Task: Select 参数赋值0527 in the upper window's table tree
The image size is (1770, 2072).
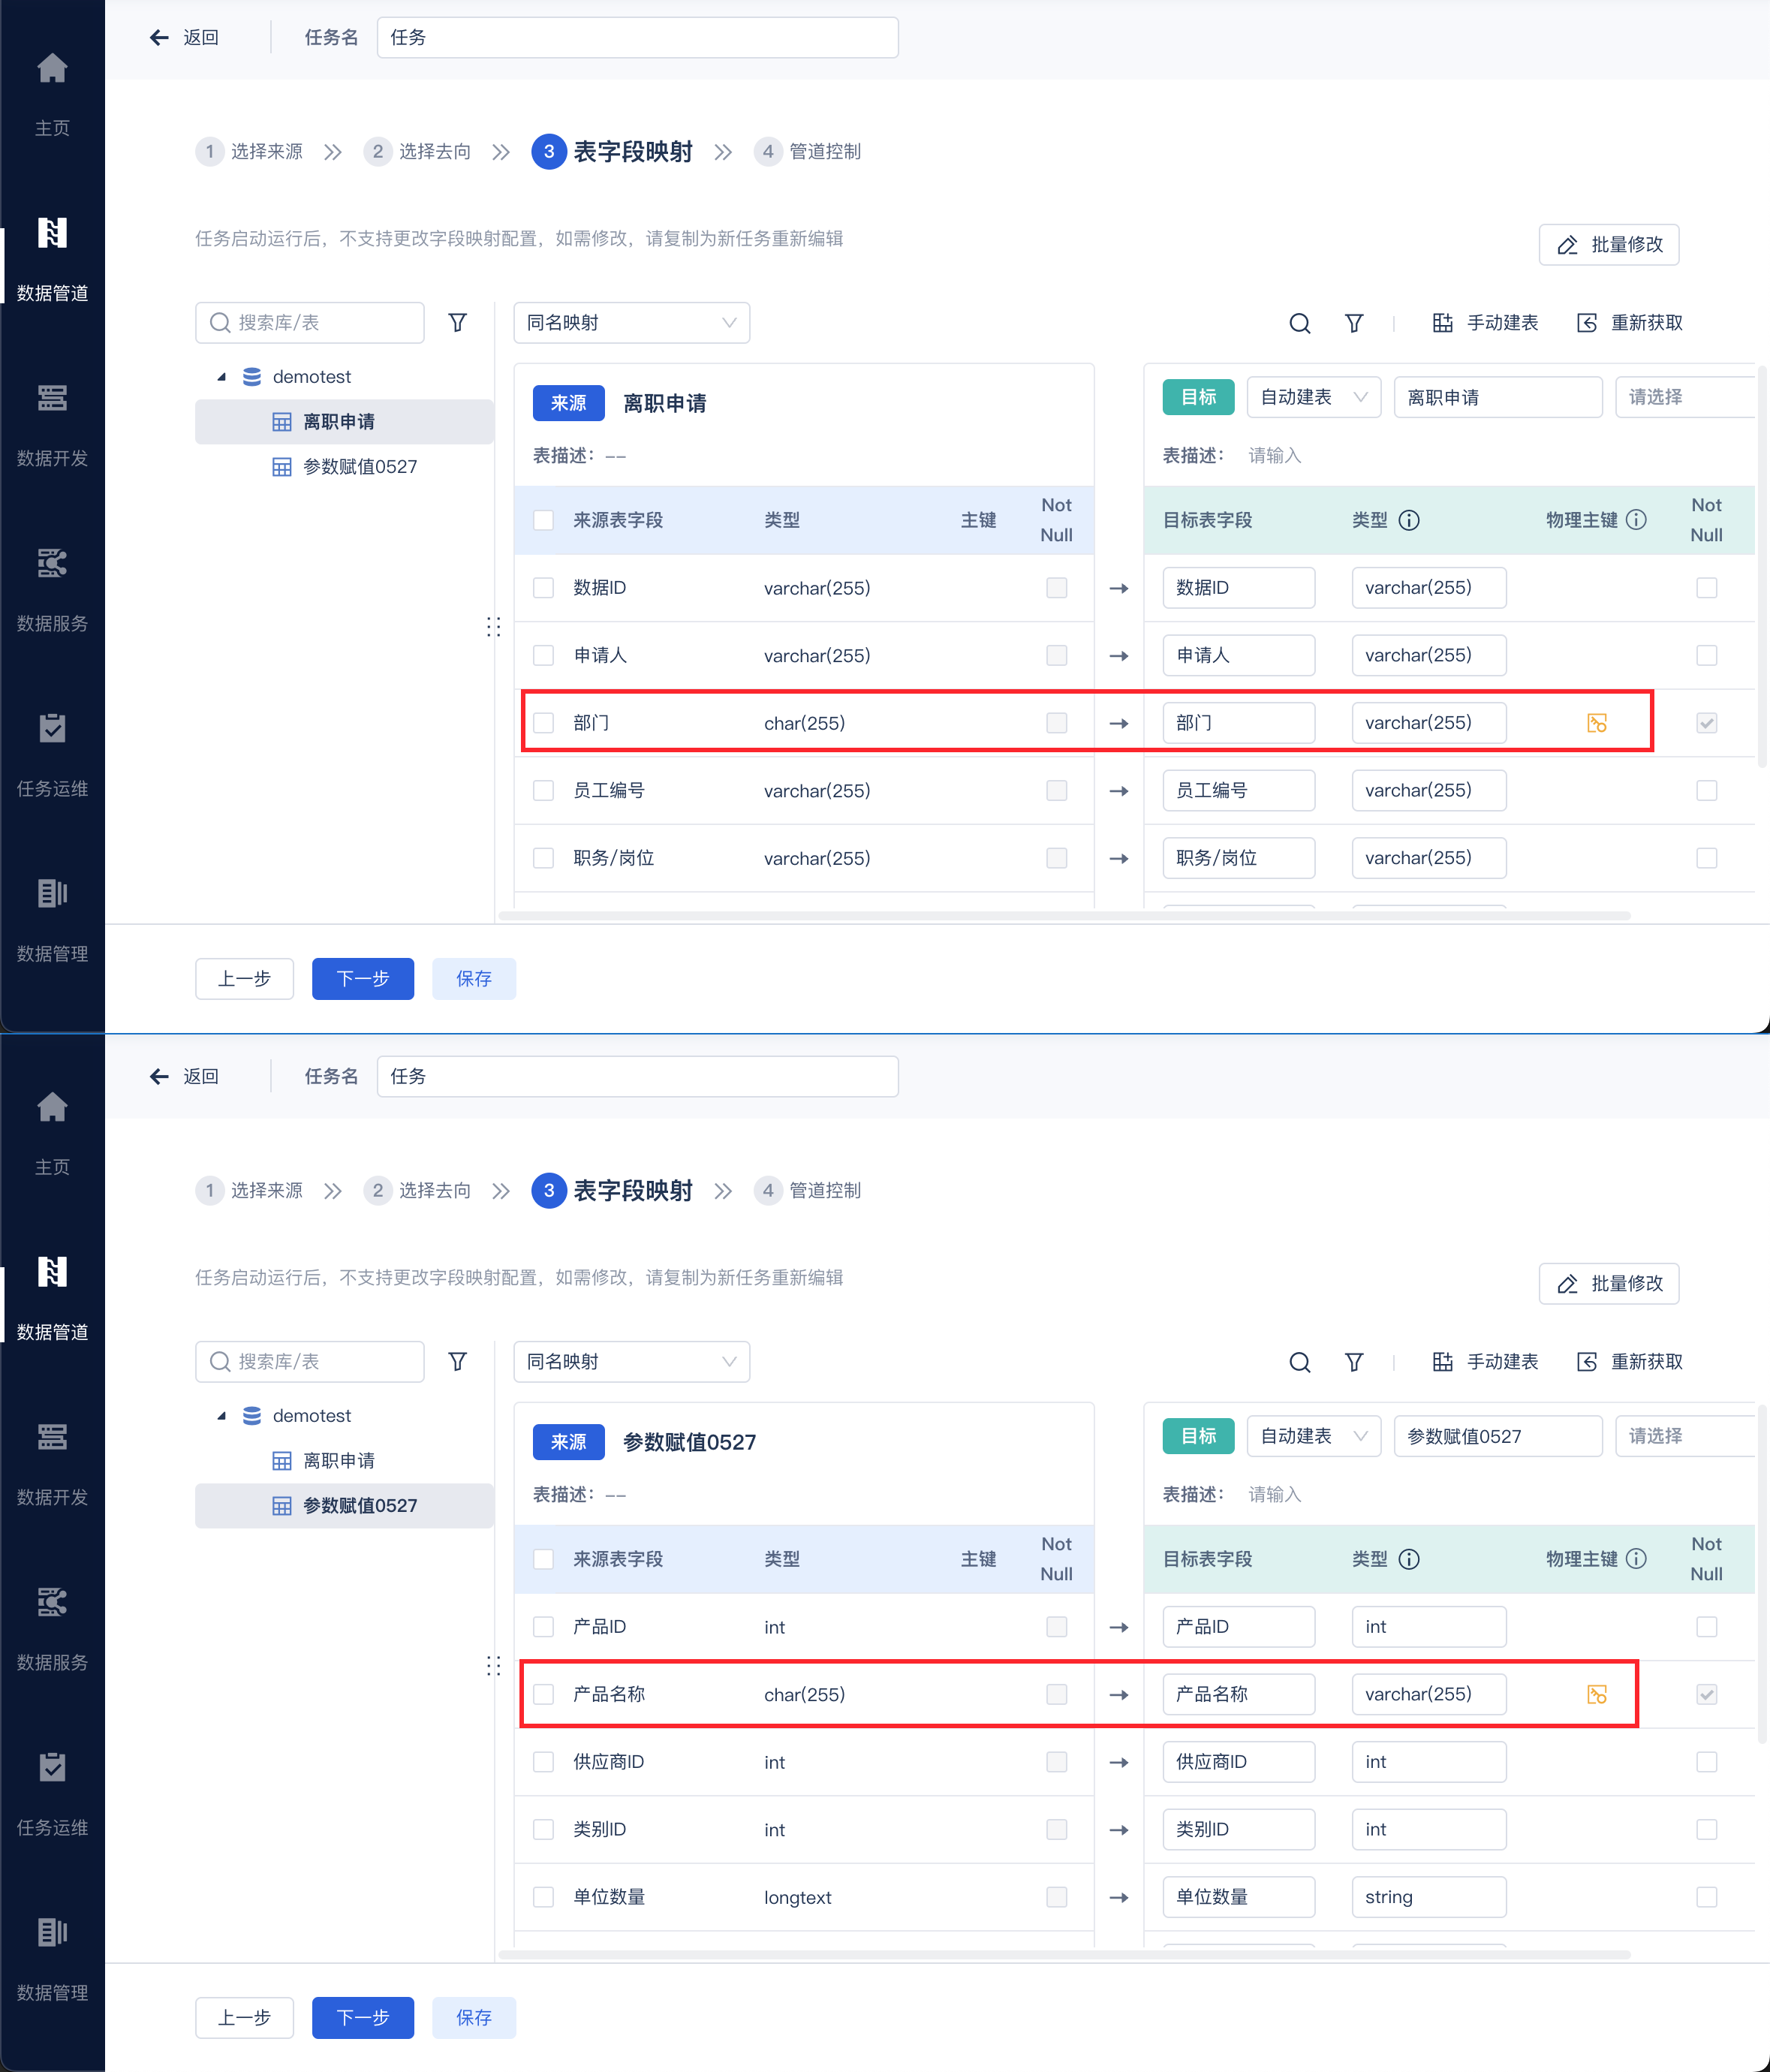Action: point(359,467)
